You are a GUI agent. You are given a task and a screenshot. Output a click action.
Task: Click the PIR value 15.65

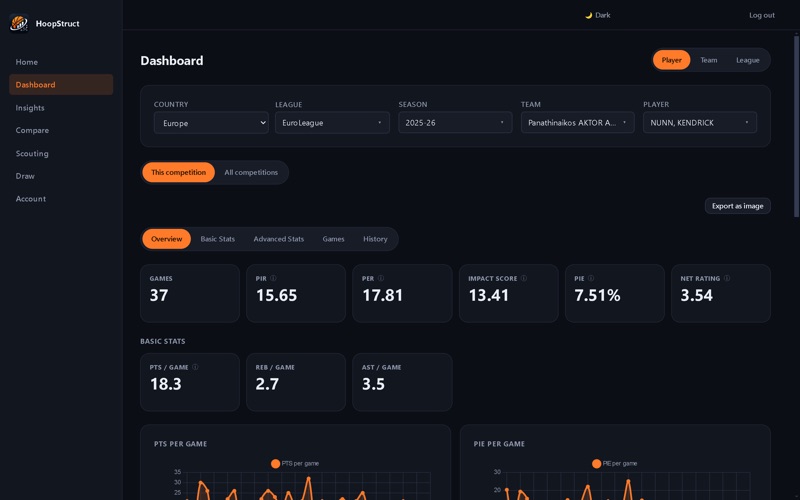click(x=277, y=295)
